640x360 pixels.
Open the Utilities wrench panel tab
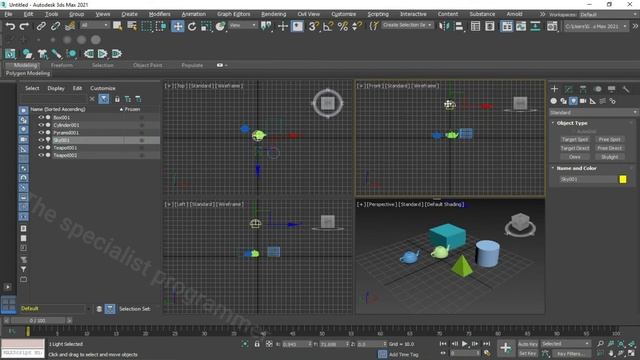click(626, 89)
